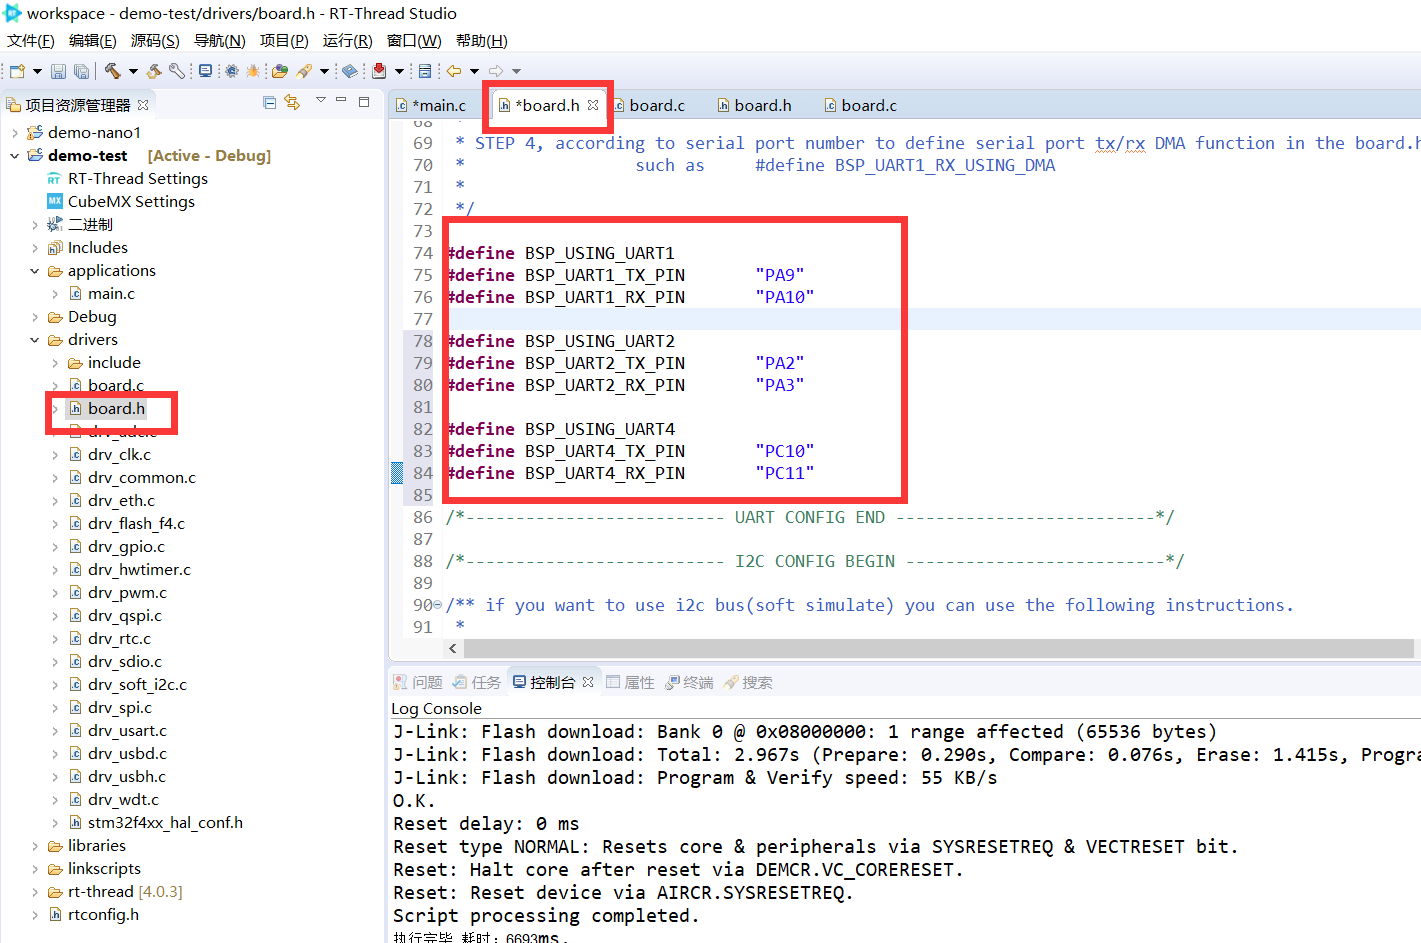Build the project with hammer icon
The width and height of the screenshot is (1421, 943).
[x=113, y=71]
